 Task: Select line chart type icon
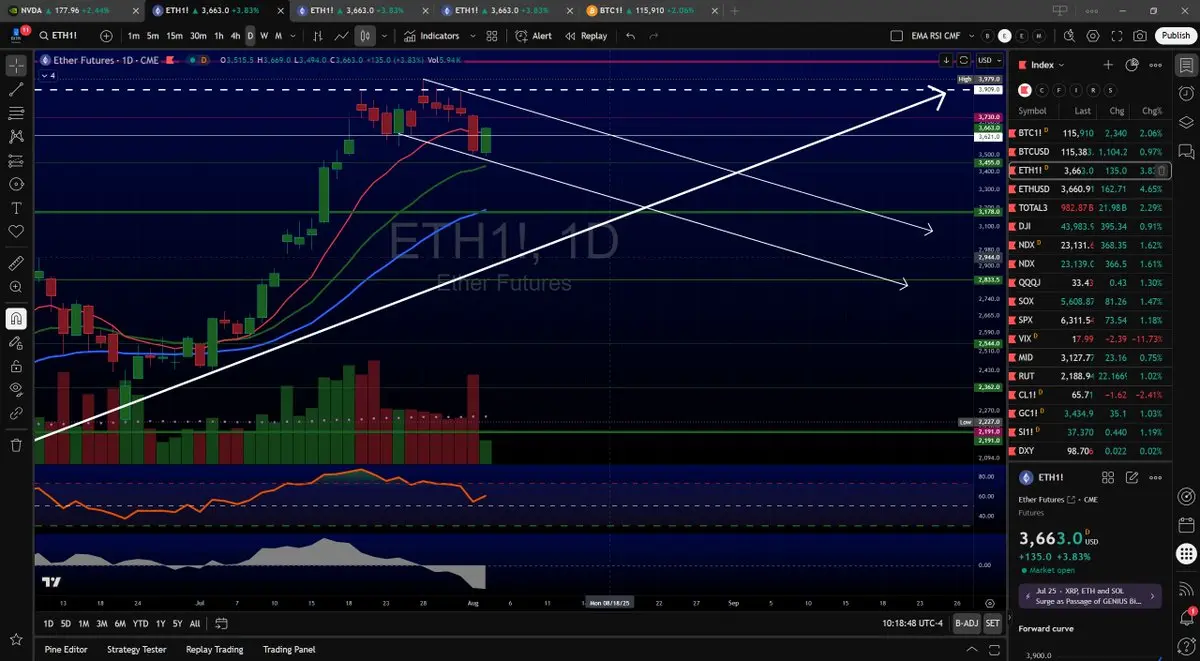click(341, 36)
